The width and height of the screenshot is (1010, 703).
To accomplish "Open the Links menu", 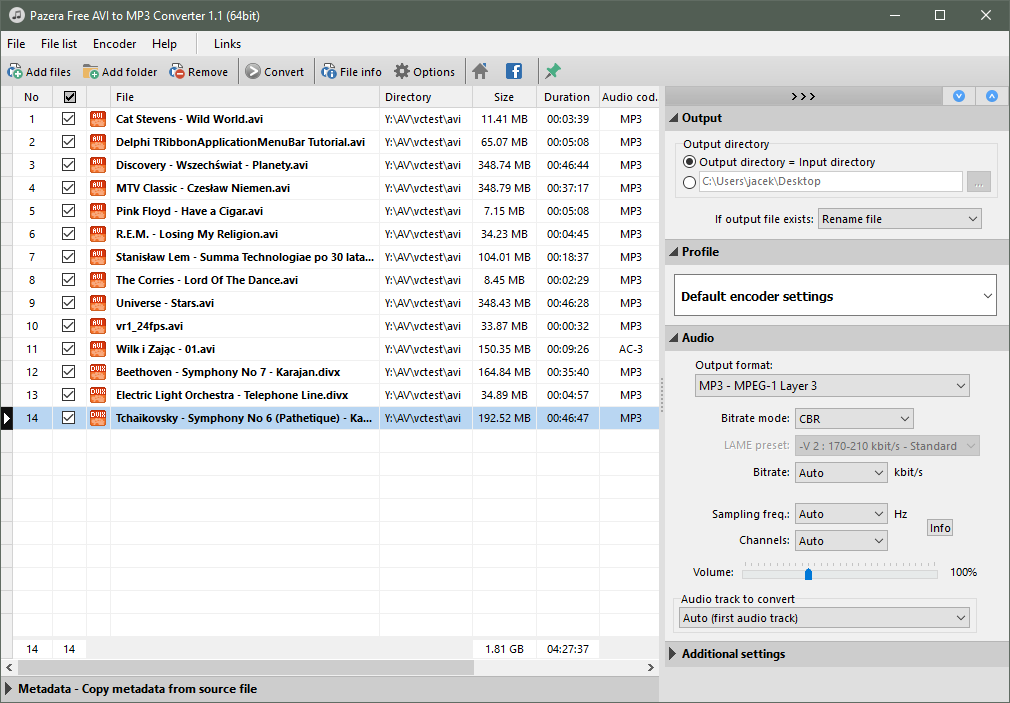I will [227, 44].
